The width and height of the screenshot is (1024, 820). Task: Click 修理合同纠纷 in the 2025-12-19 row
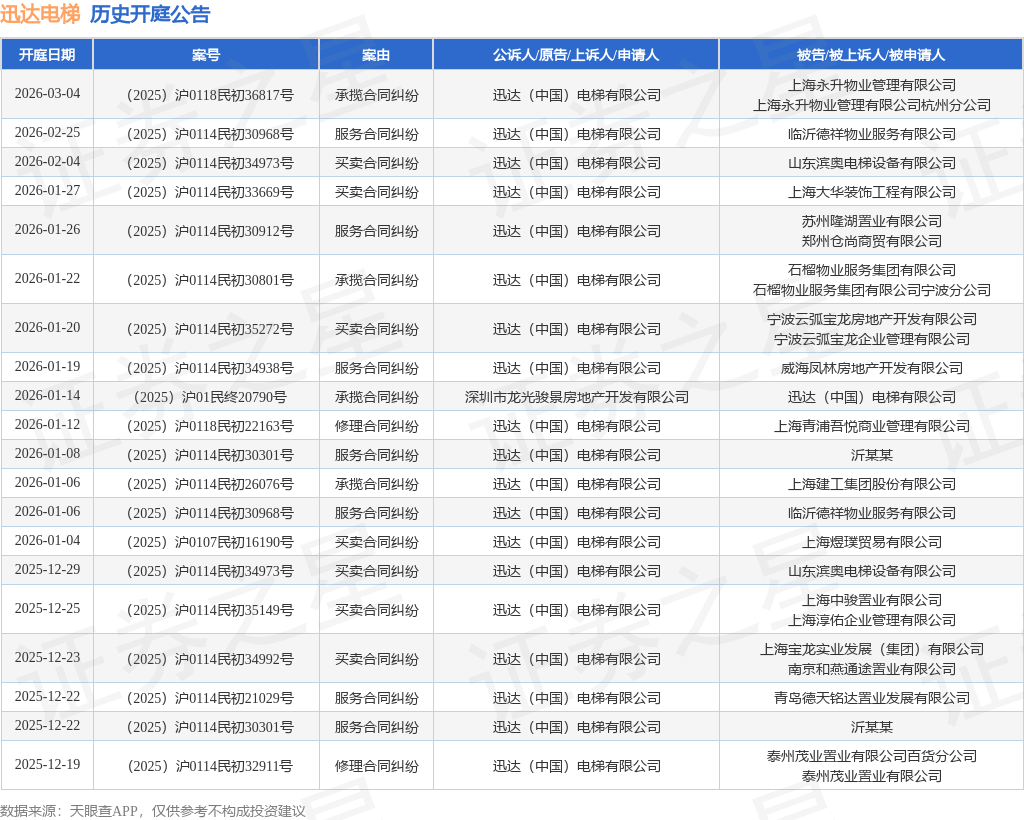click(376, 766)
